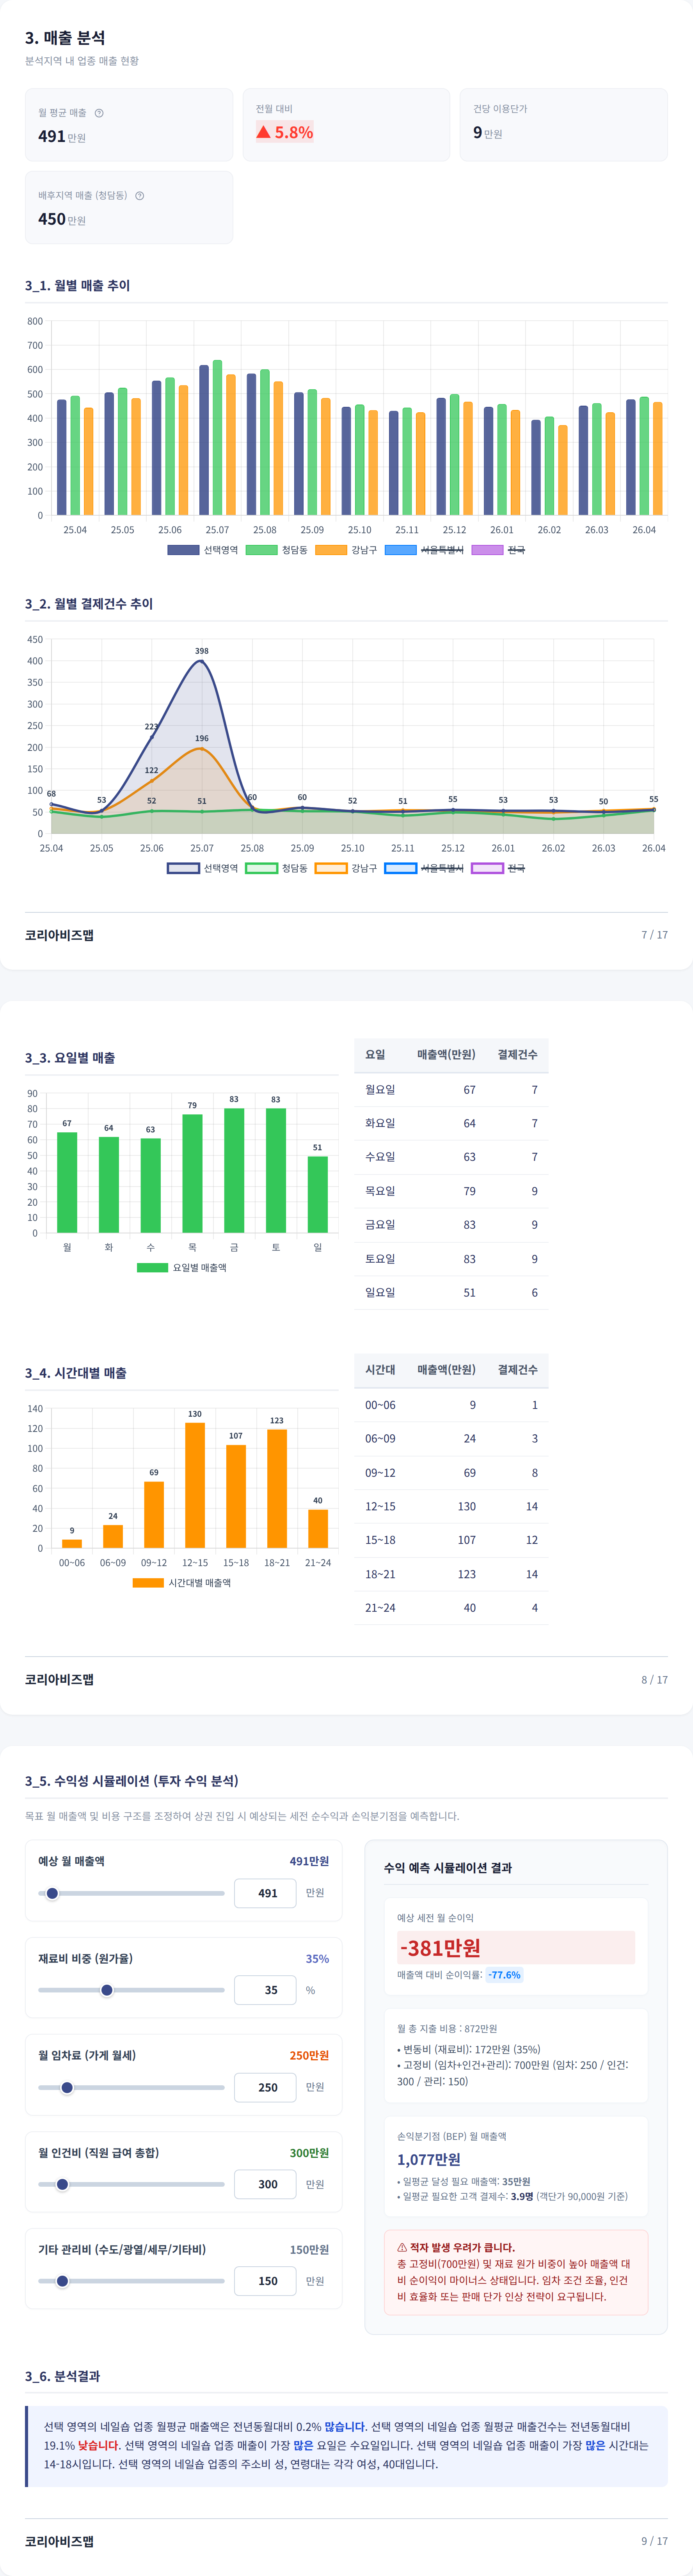Show 서울특별시 series in 월별 결제건수 추이 chart

pyautogui.click(x=424, y=868)
